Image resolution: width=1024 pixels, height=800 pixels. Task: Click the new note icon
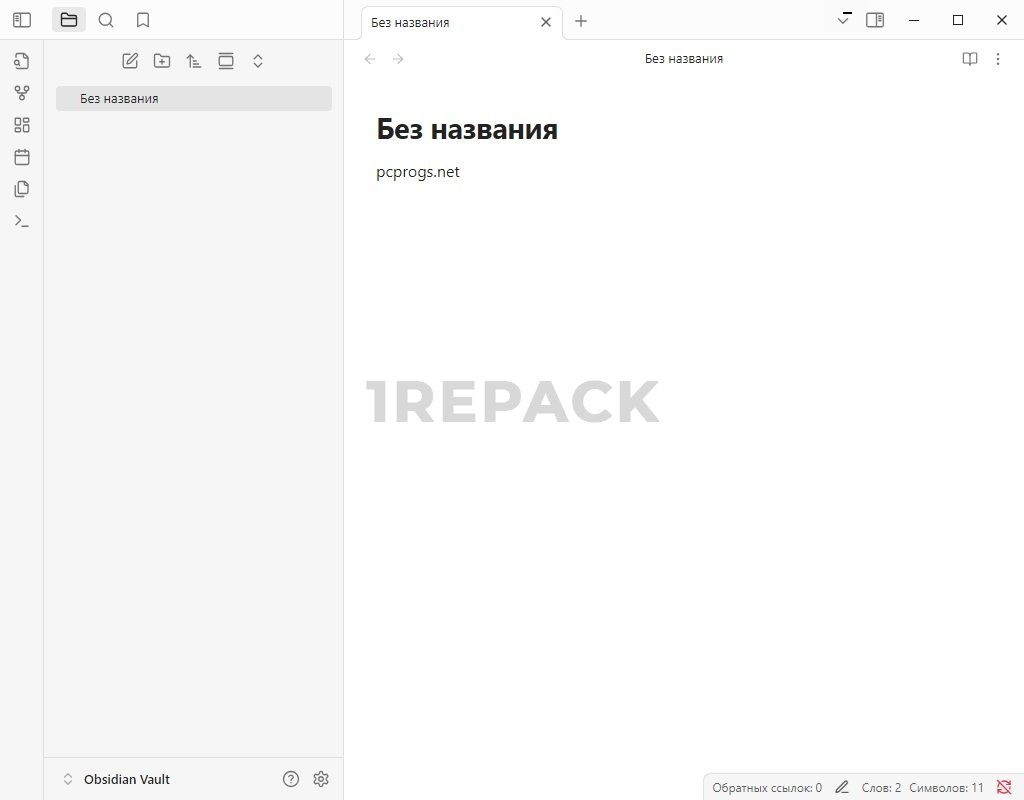[x=130, y=61]
